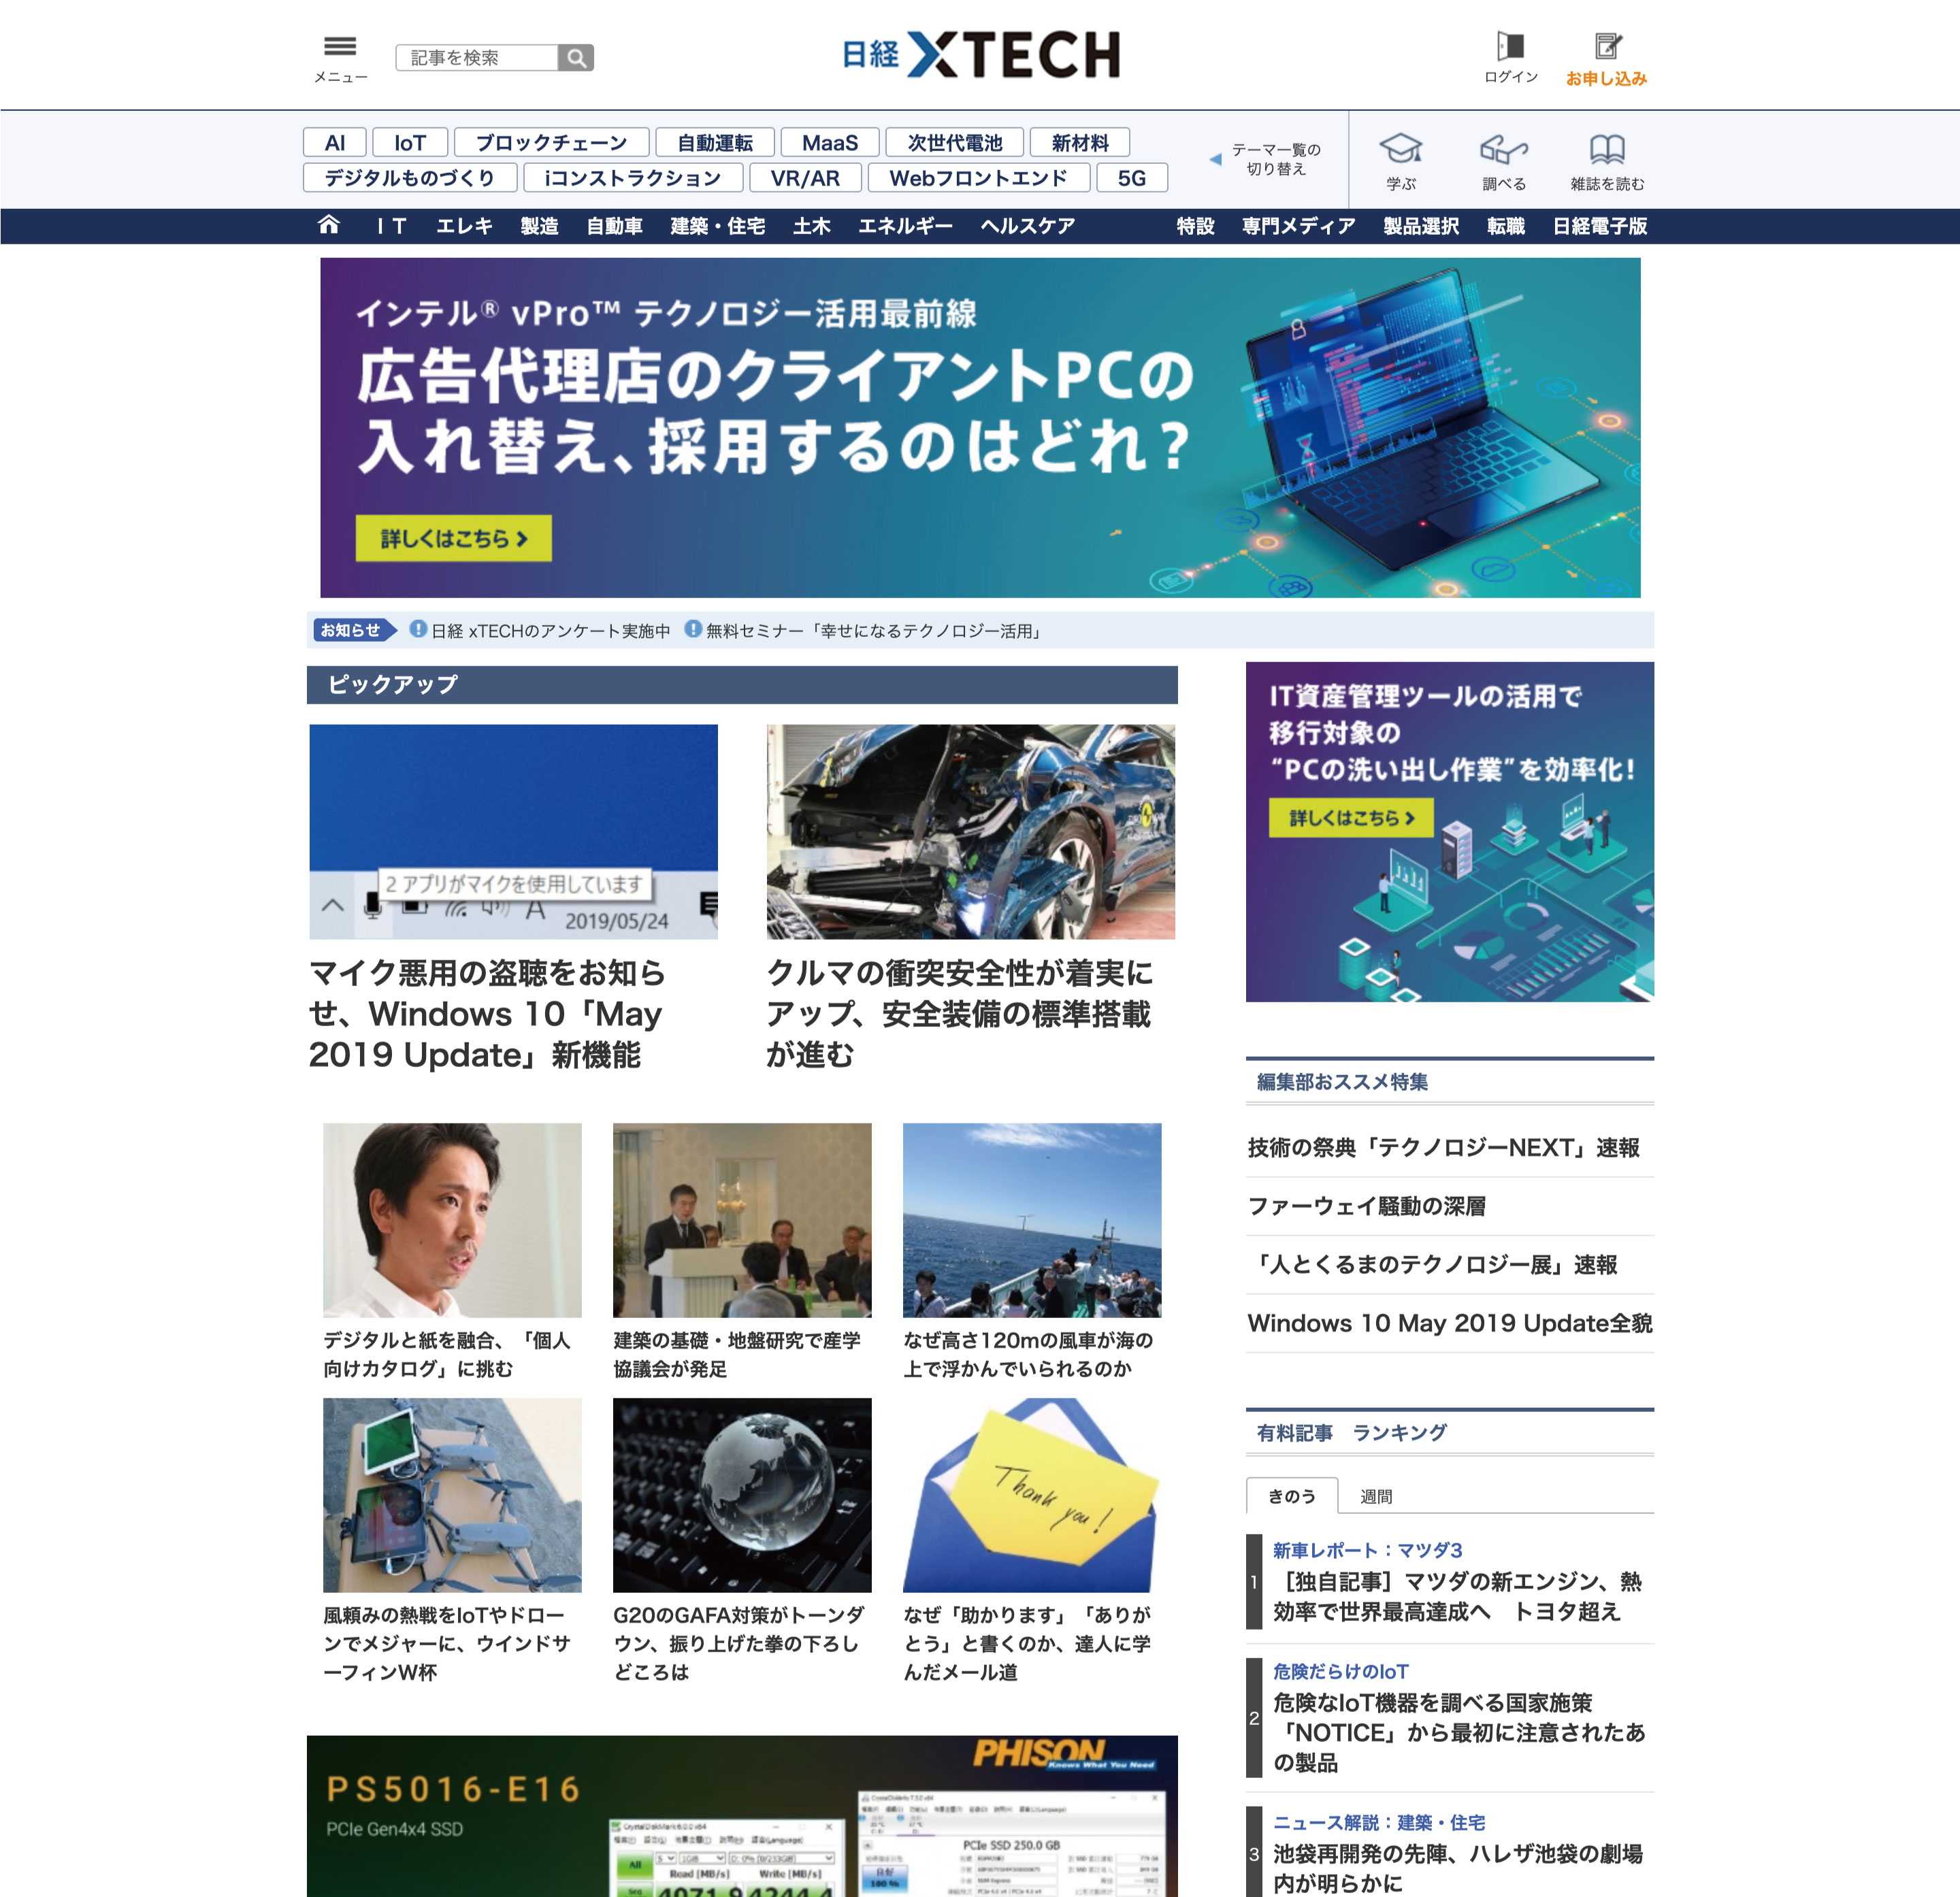Click 詳しくはこちら on the vPro banner
Viewport: 1960px width, 1897px height.
454,538
